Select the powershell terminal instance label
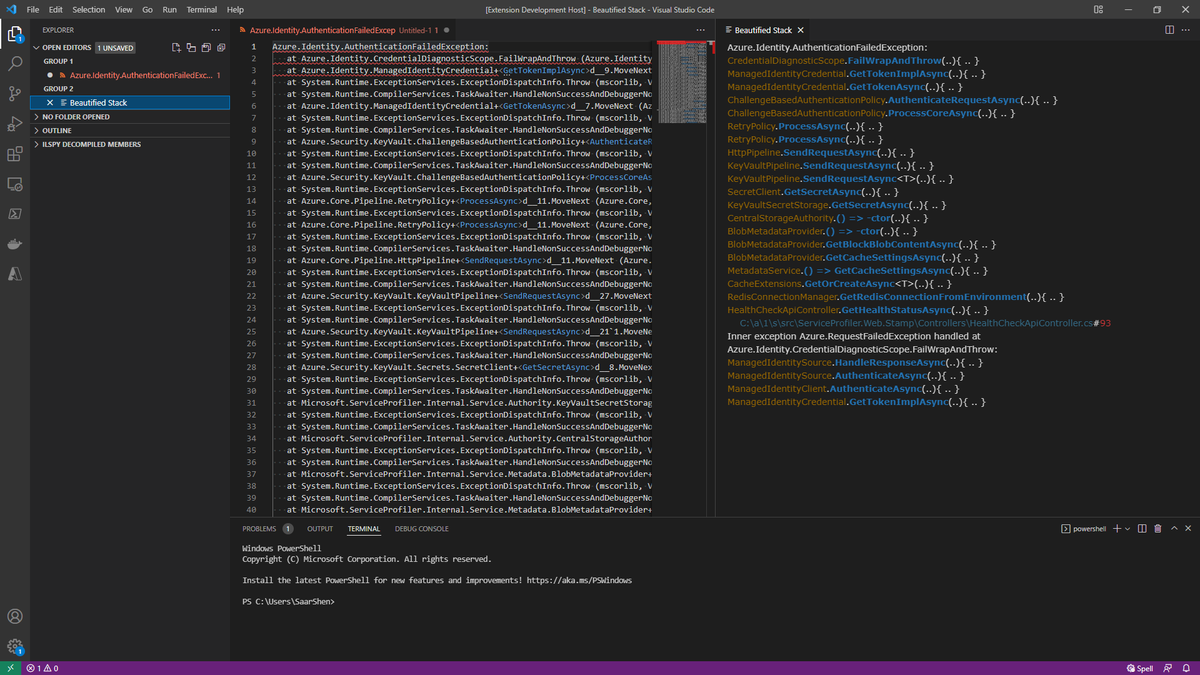Viewport: 1200px width, 675px height. click(1084, 529)
